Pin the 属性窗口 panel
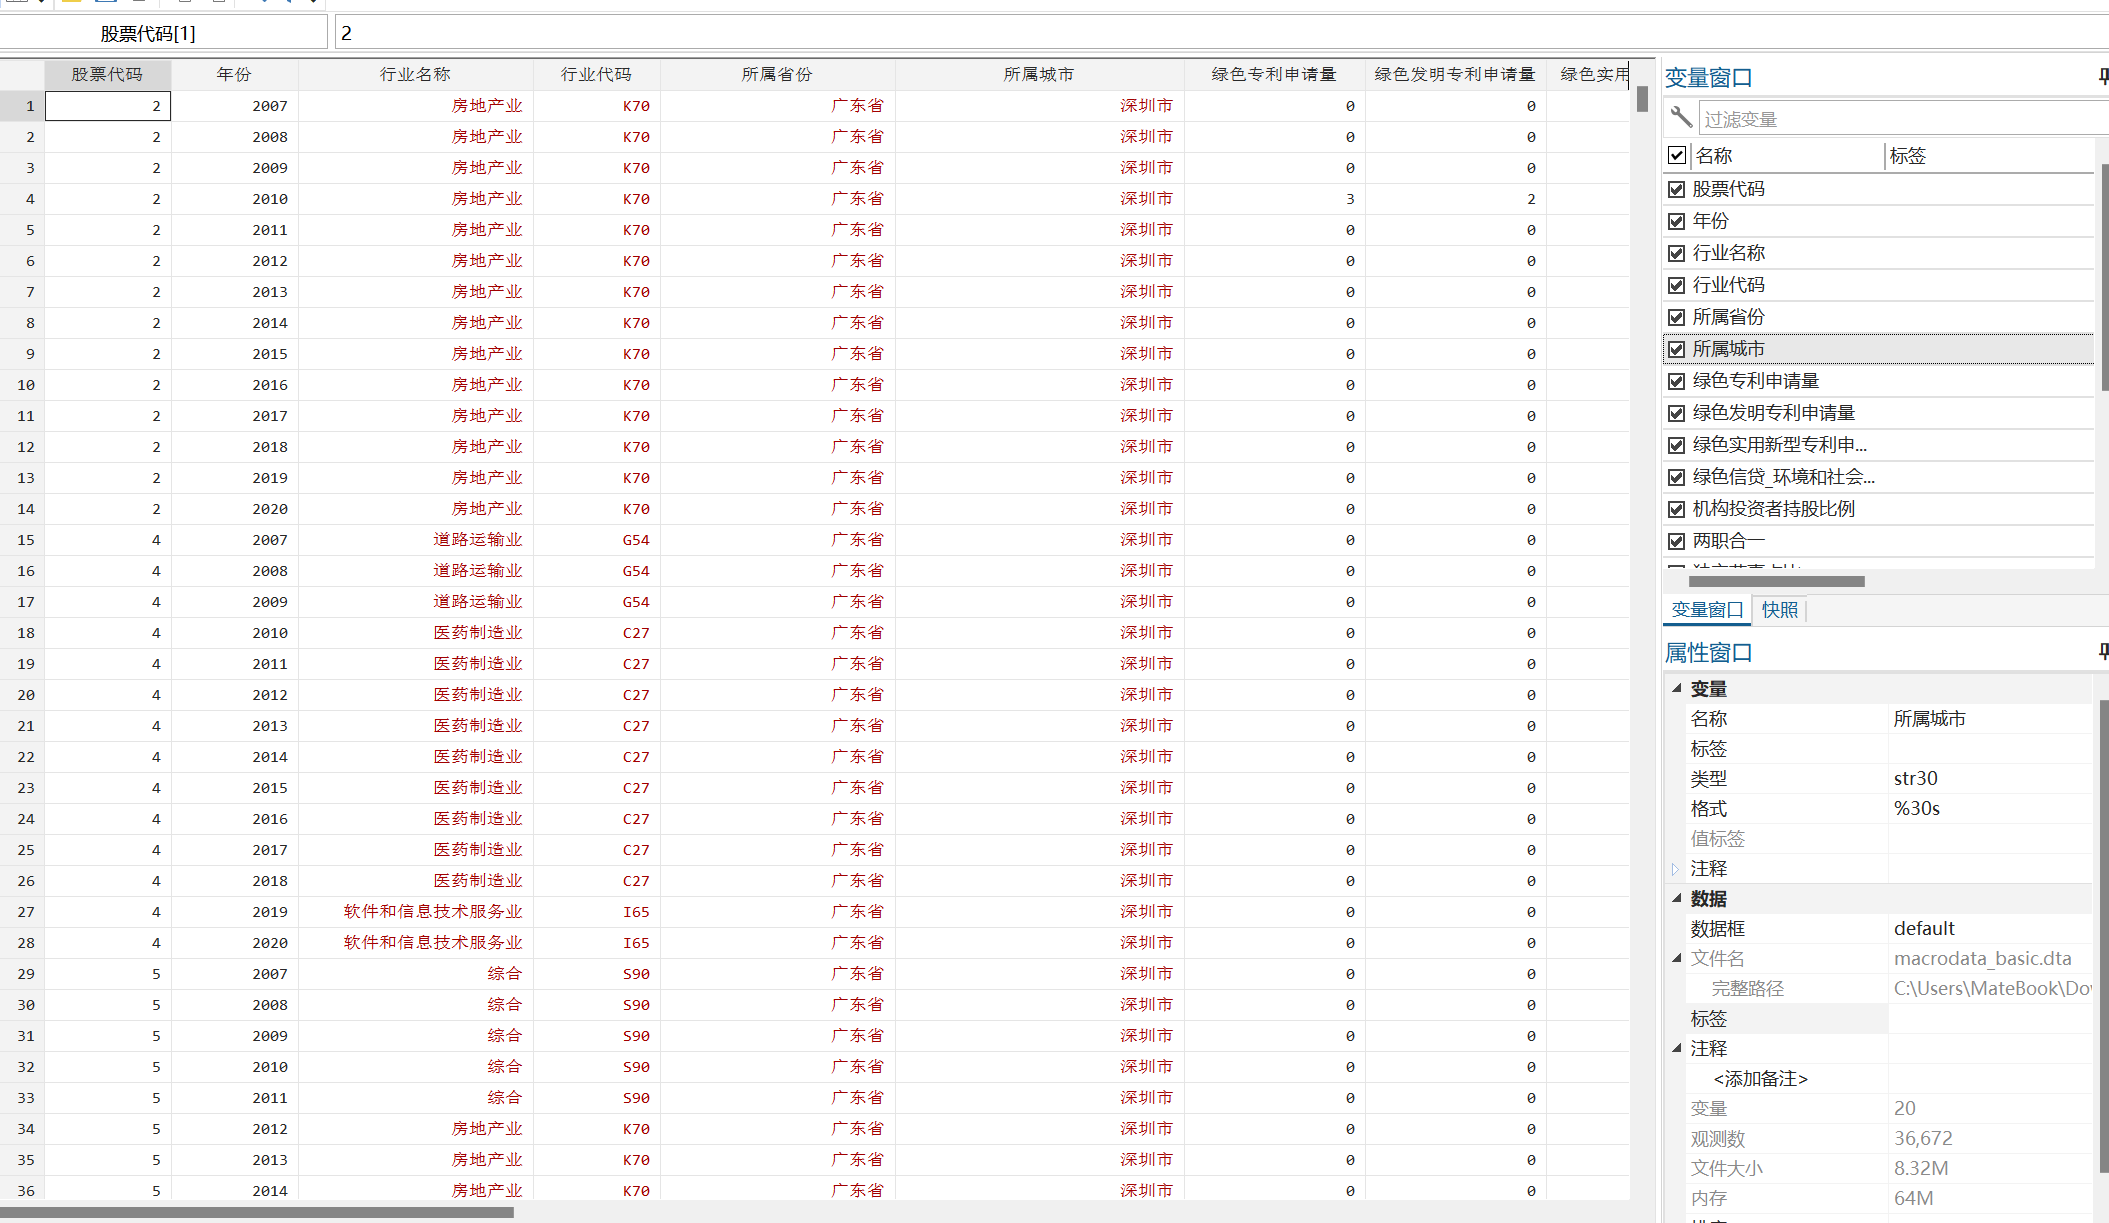Screen dimensions: 2109x1223 (2102, 652)
